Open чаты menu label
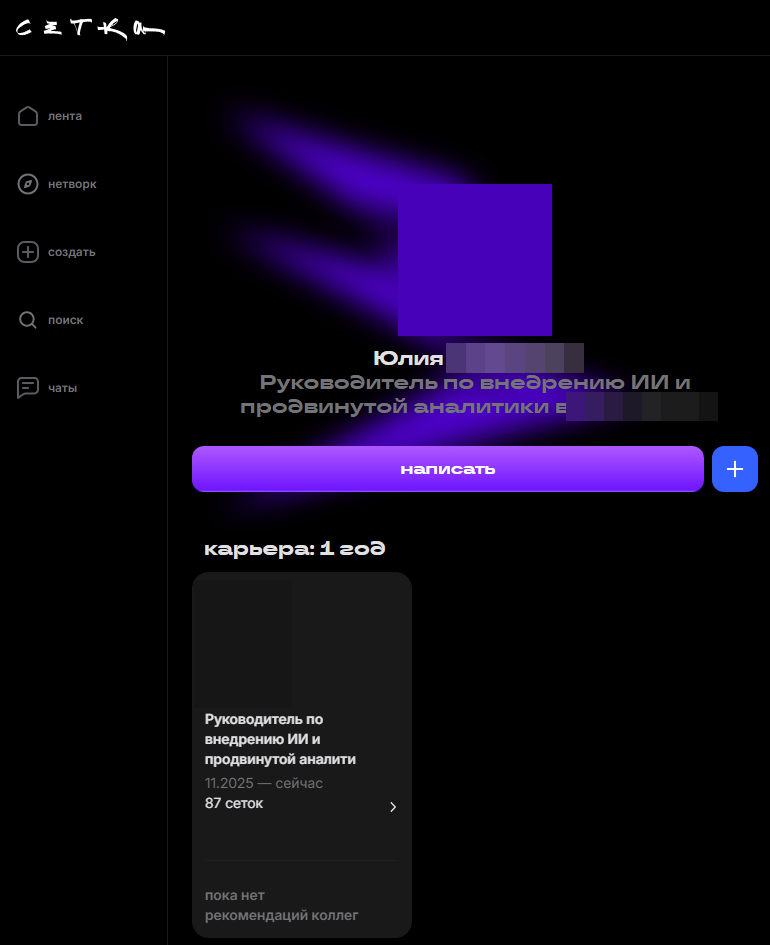Image resolution: width=770 pixels, height=945 pixels. pyautogui.click(x=63, y=389)
